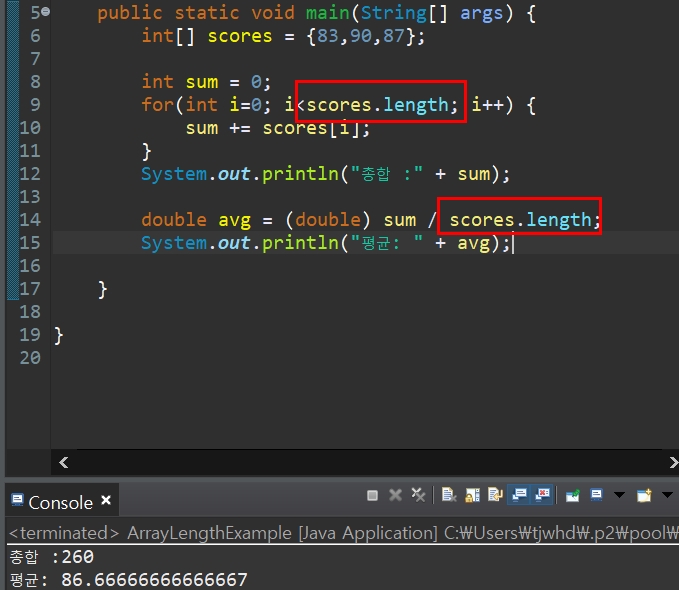This screenshot has height=590, width=679.
Task: Click line number 9 in the gutter
Action: [36, 104]
